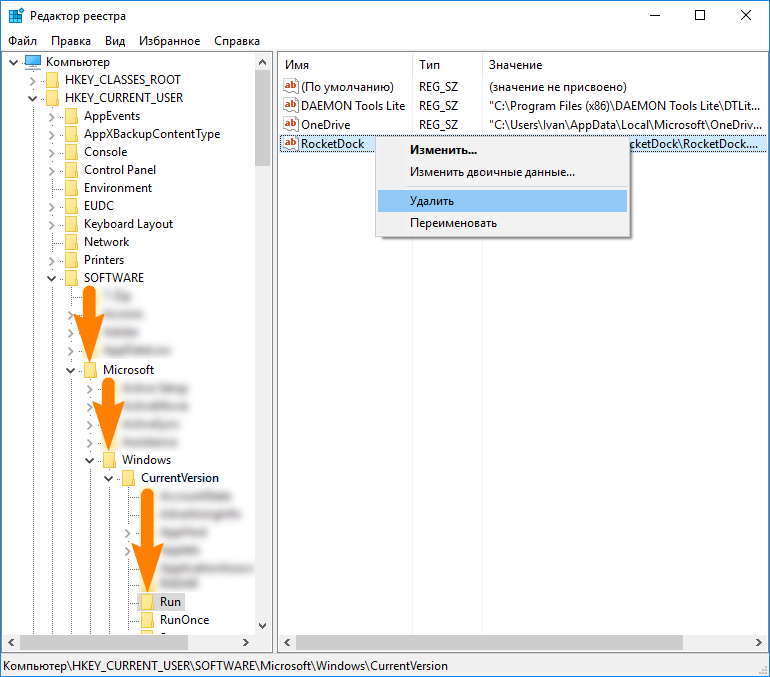Open the Правка menu
This screenshot has height=677, width=770.
click(x=71, y=41)
